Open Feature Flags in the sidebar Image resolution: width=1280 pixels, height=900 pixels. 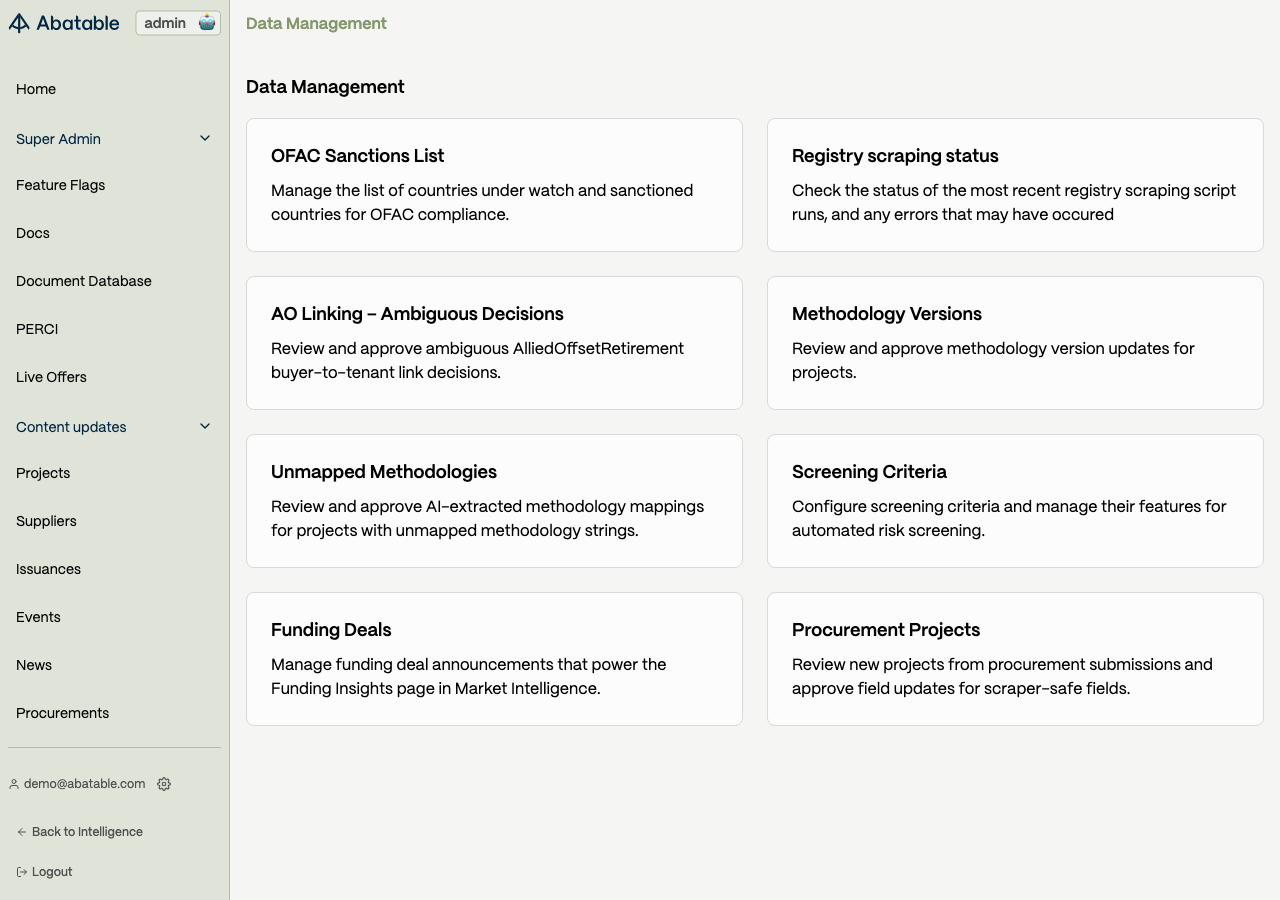[60, 185]
